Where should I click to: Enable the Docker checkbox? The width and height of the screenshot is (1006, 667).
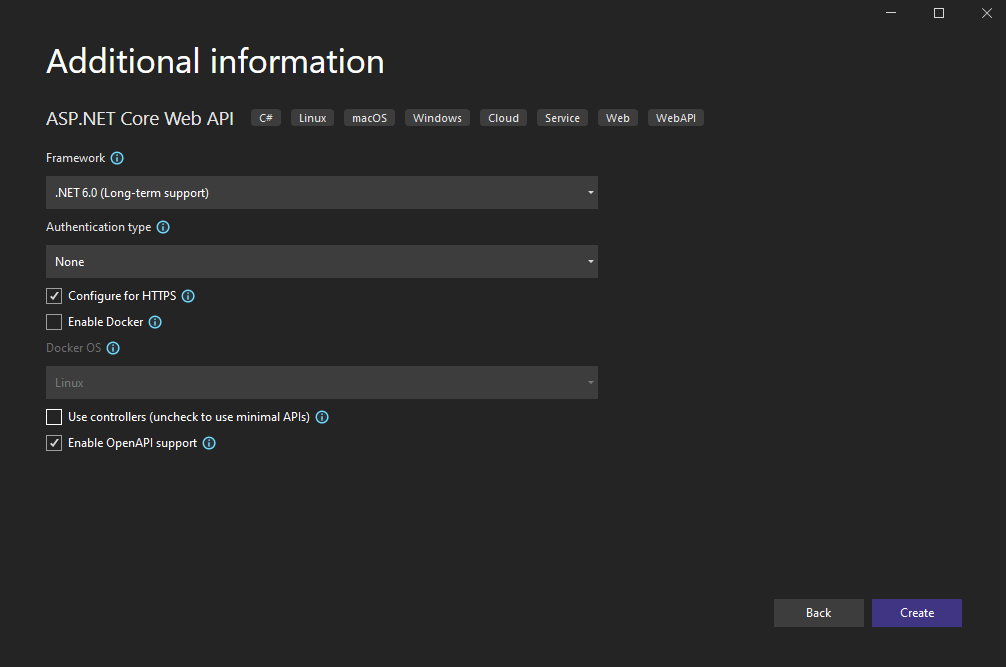pos(54,322)
